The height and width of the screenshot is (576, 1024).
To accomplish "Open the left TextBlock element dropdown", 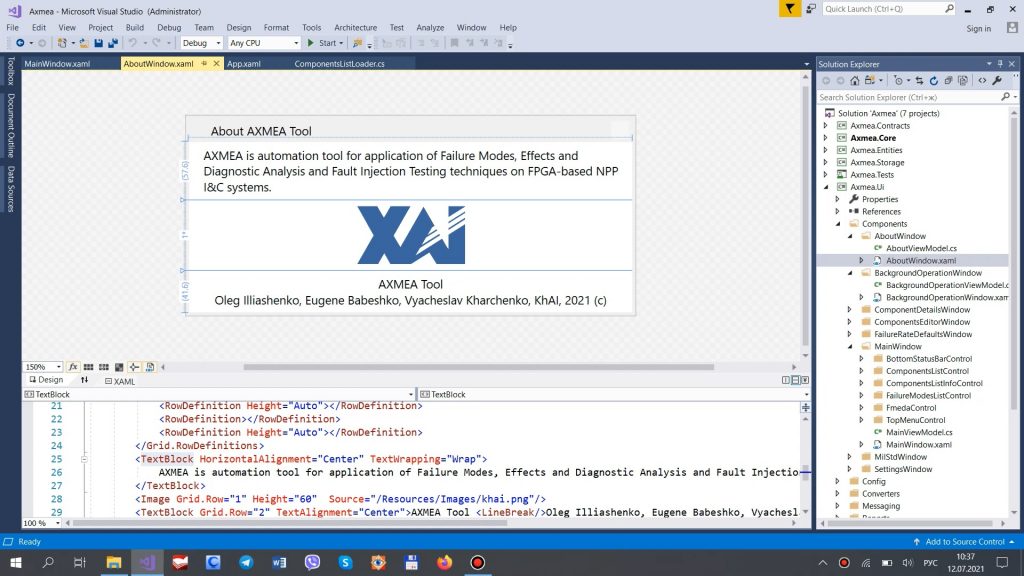I will coord(219,394).
